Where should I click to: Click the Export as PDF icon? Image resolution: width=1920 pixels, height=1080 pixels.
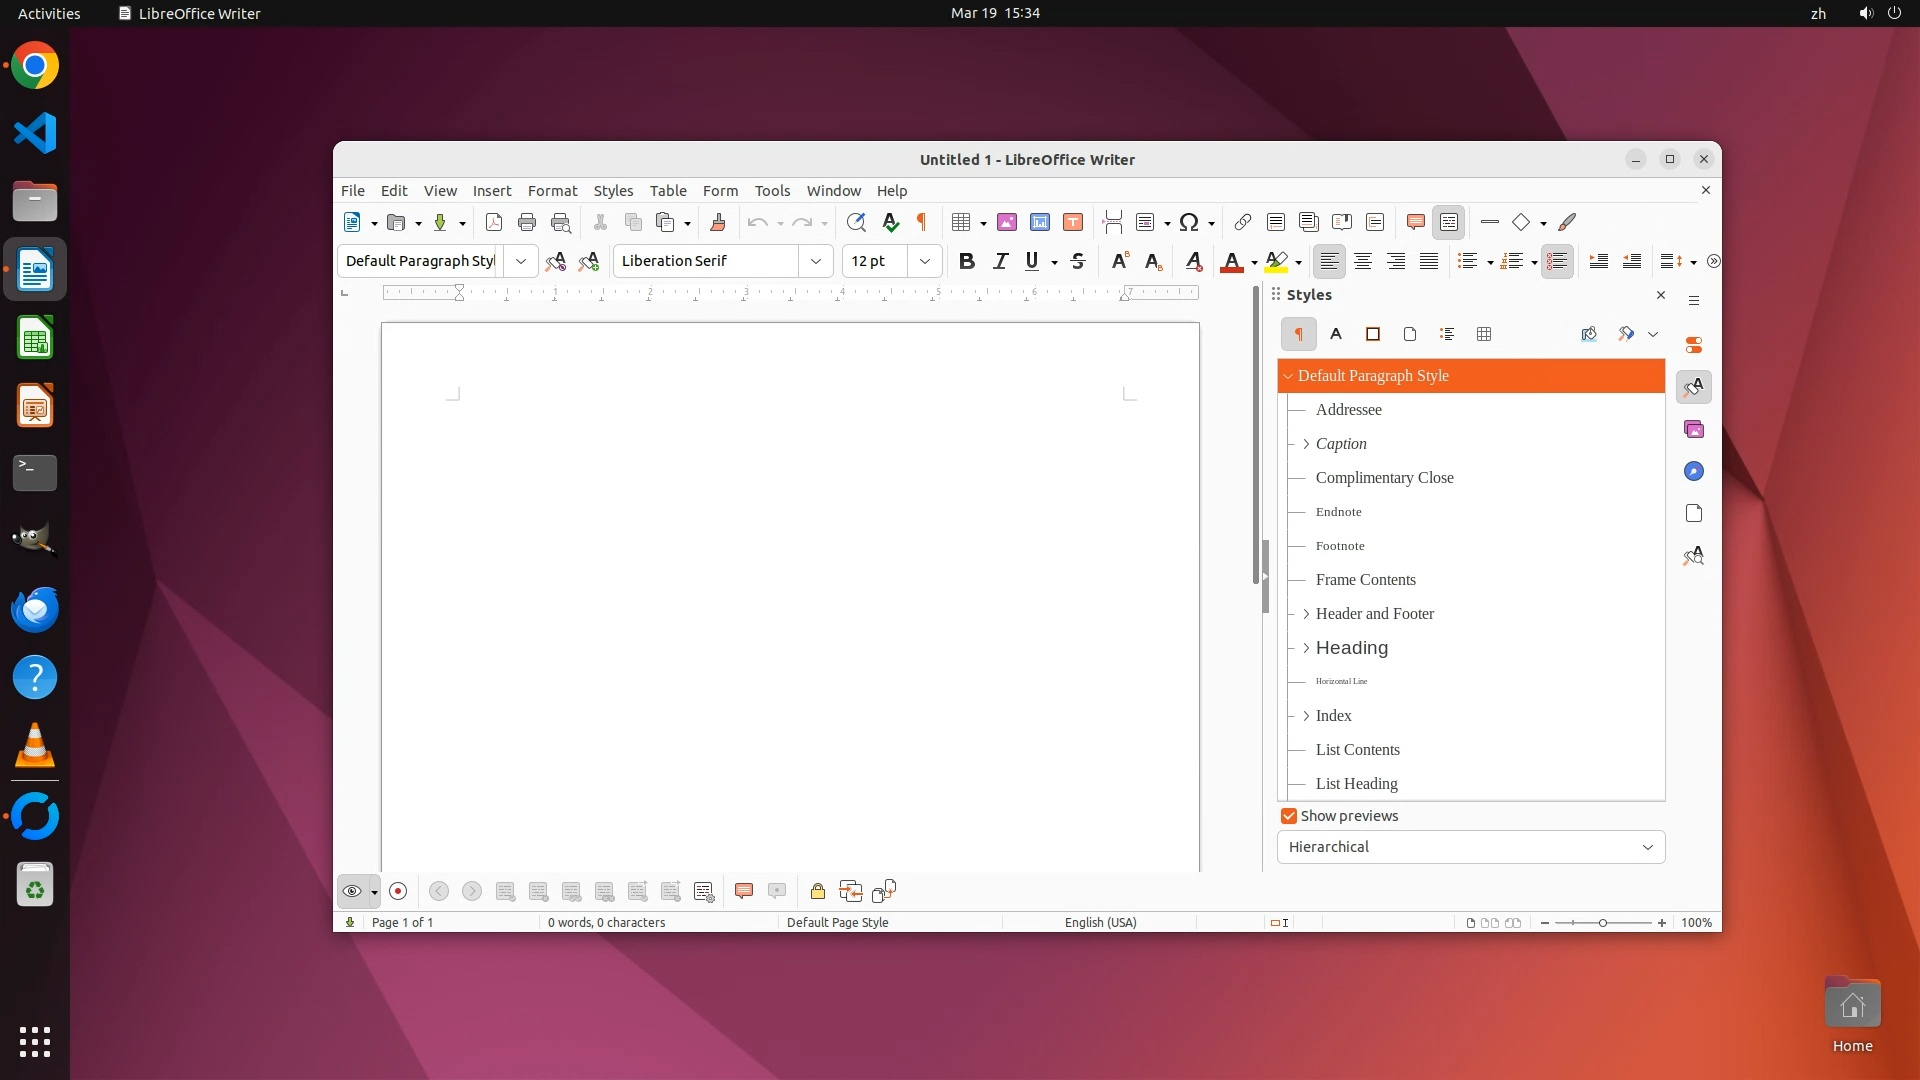pyautogui.click(x=494, y=222)
